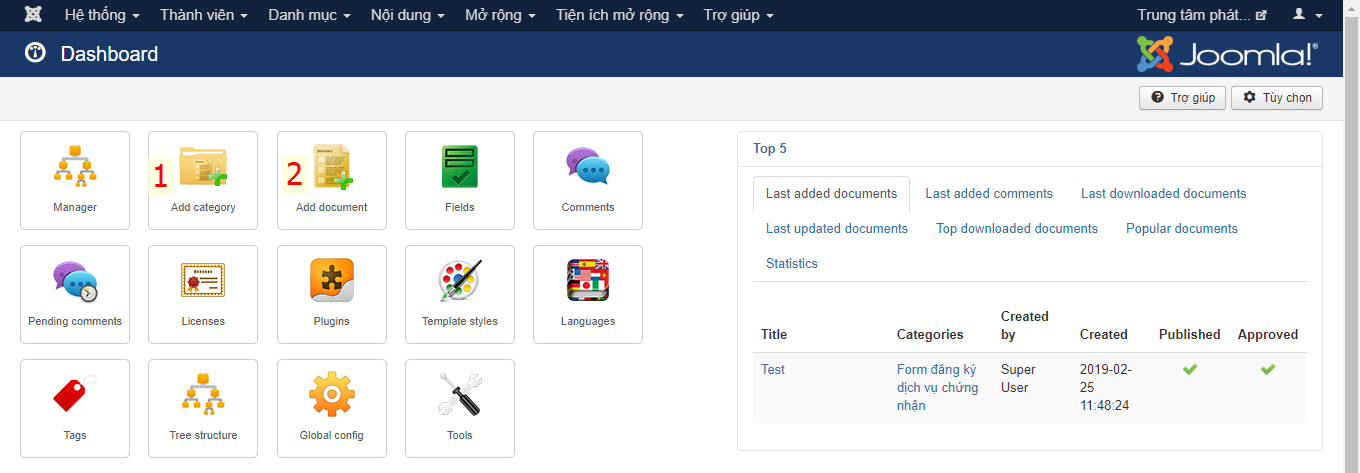Expand the Hệ thống menu
Screen dimensions: 1360x473
pos(102,16)
